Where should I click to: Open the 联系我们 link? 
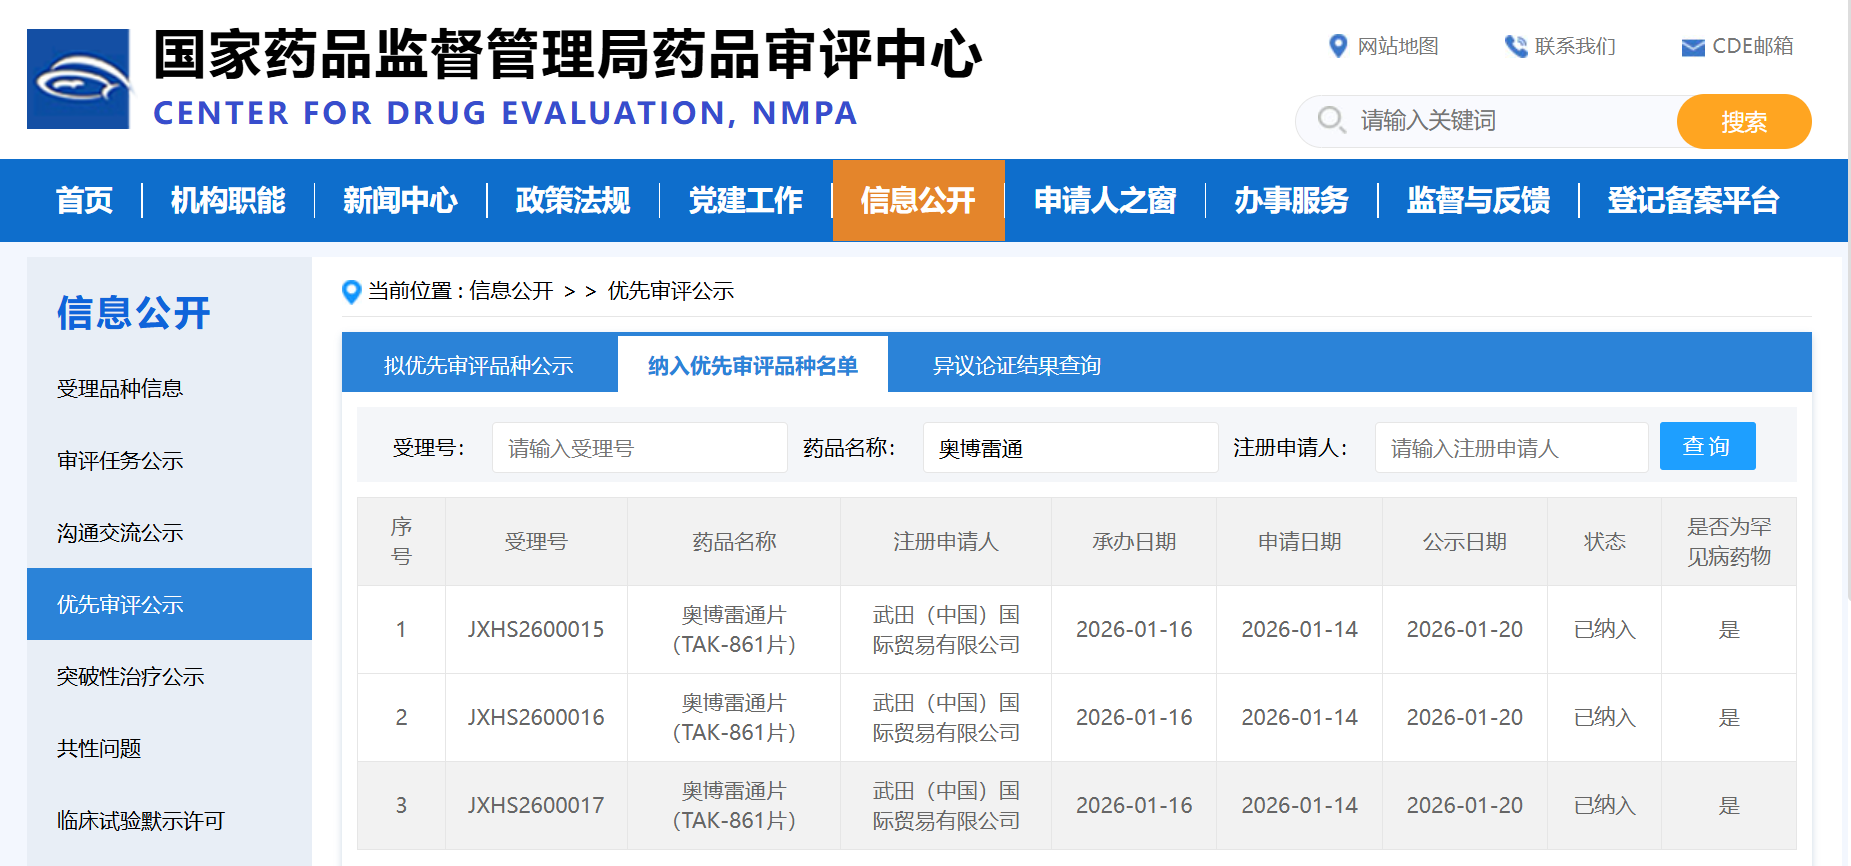pyautogui.click(x=1575, y=46)
